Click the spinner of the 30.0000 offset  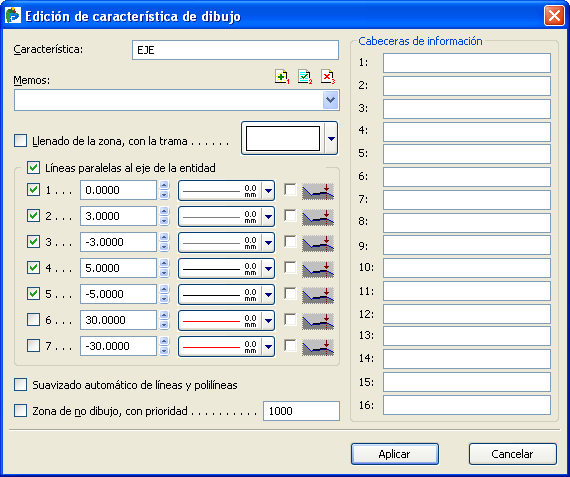pos(164,320)
